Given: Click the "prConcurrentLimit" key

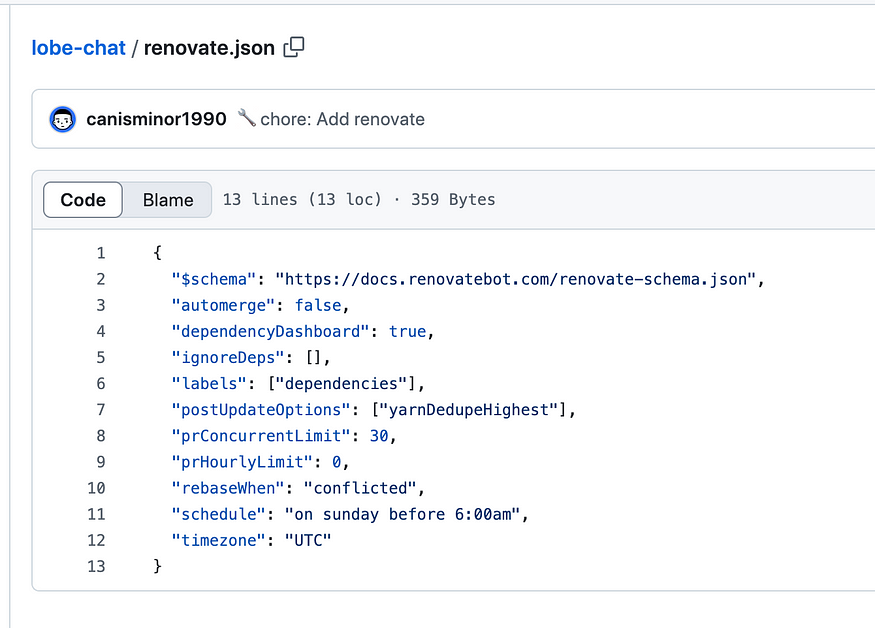Looking at the screenshot, I should pos(261,436).
